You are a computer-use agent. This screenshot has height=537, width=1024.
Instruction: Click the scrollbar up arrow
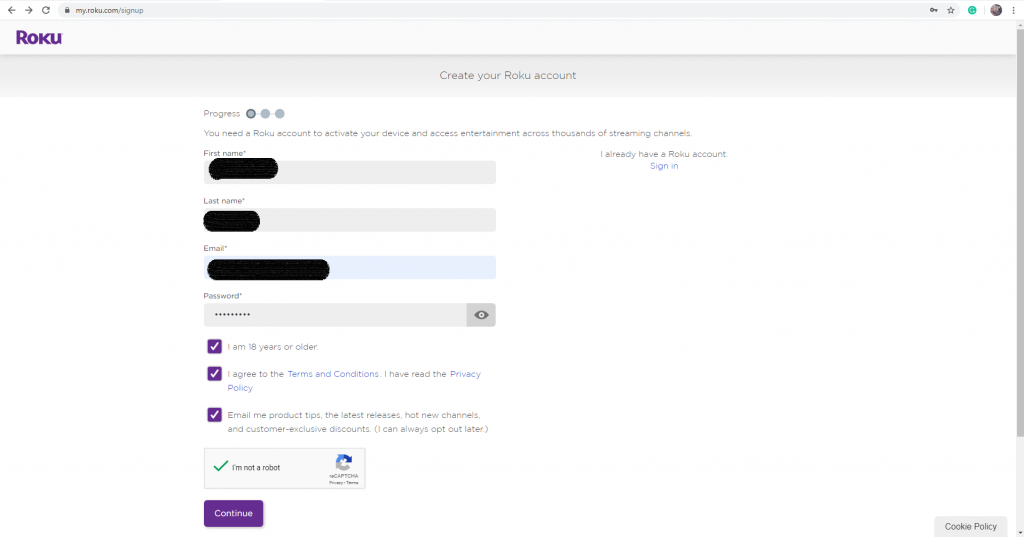[1020, 25]
